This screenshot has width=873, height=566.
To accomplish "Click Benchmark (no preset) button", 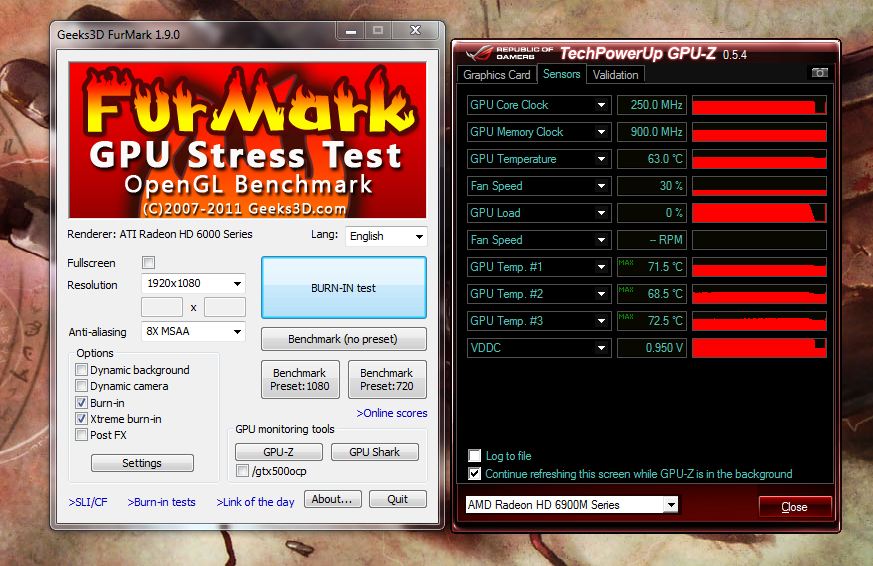I will point(344,339).
